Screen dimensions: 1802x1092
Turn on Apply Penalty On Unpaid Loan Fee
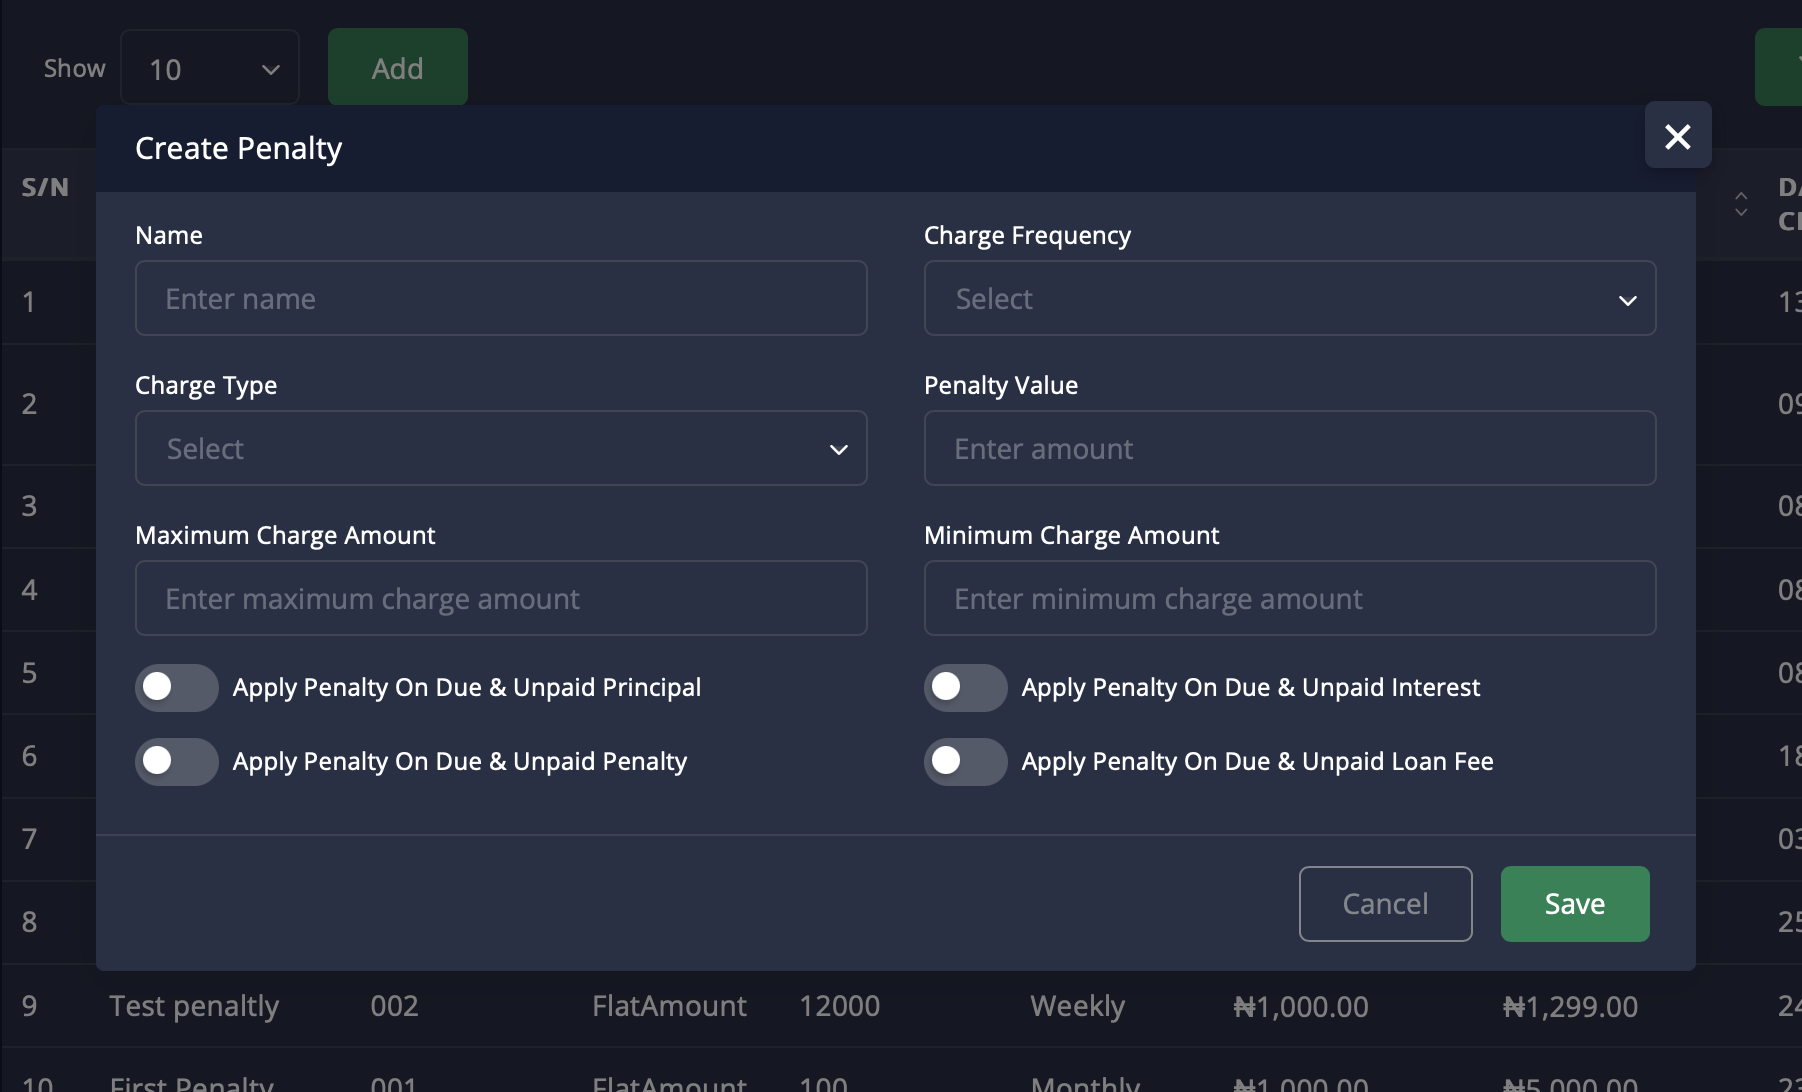[965, 761]
